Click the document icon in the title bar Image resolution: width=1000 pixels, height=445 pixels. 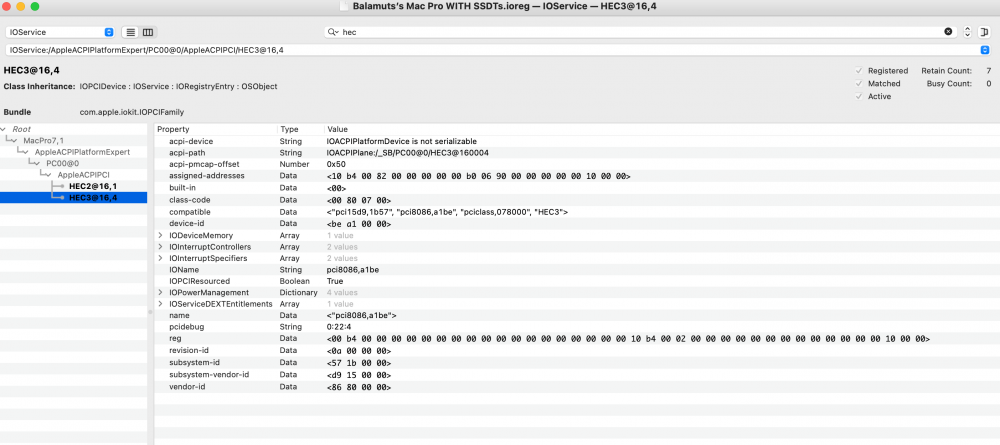[x=344, y=6]
